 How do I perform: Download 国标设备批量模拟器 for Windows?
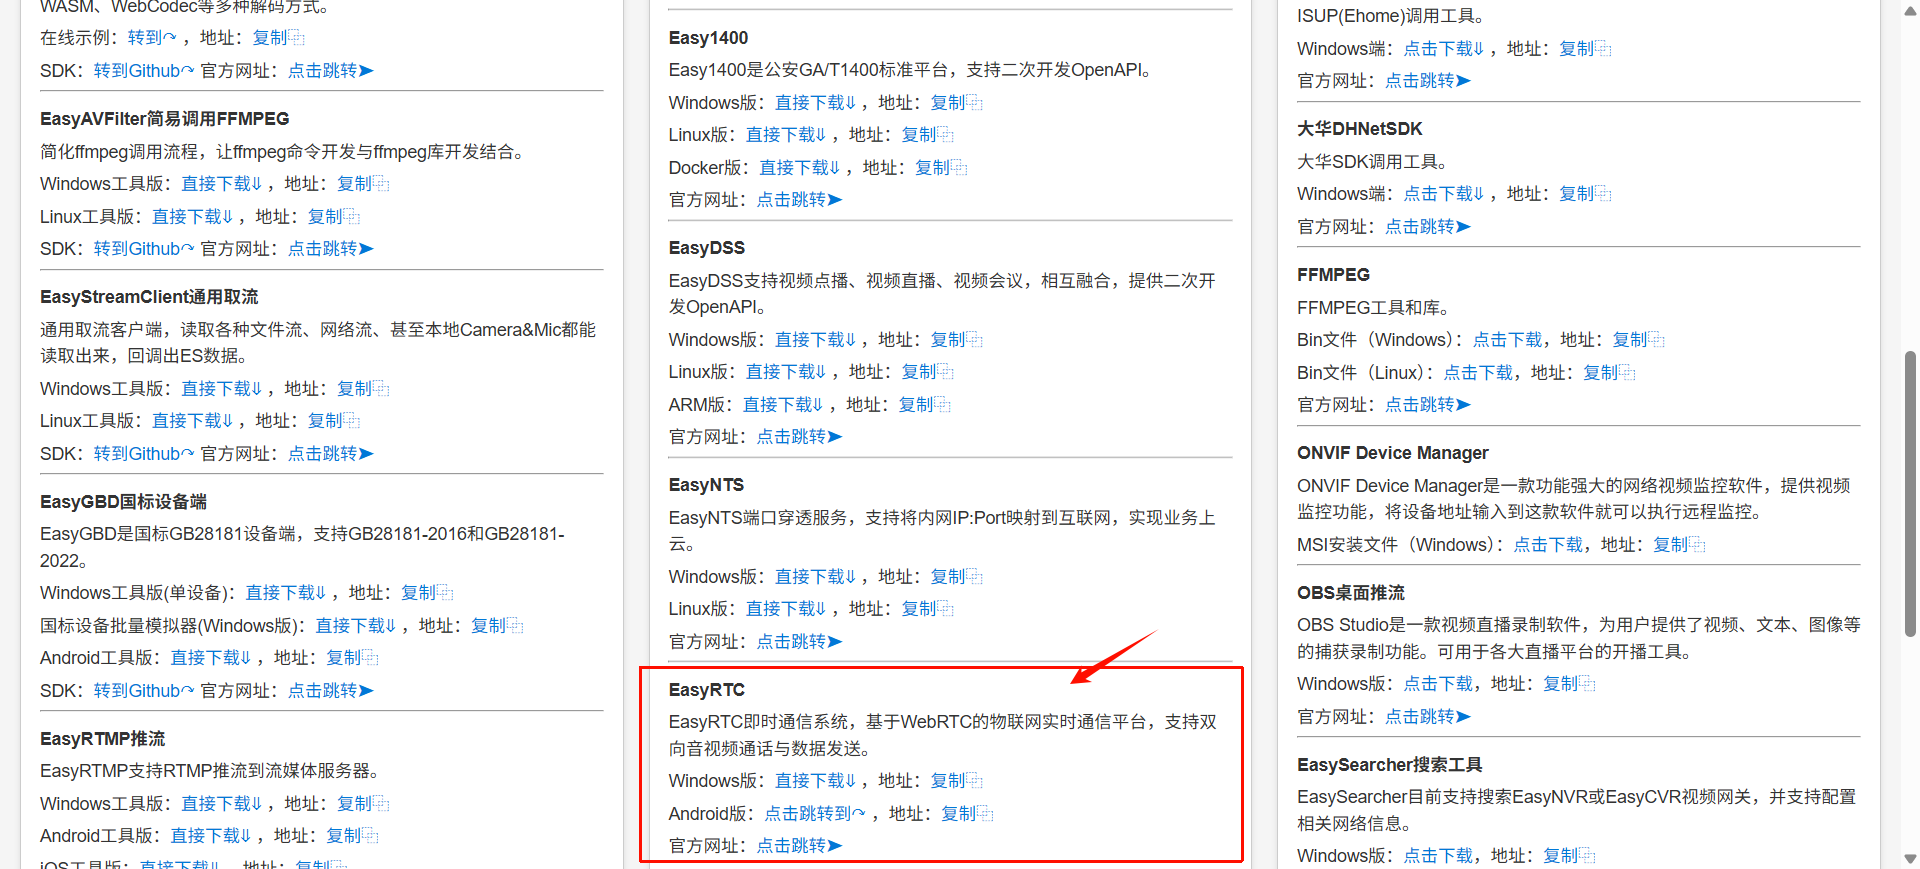[356, 626]
